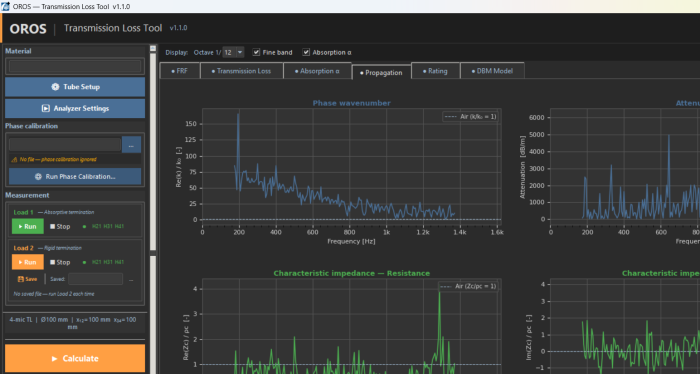Click Load 2 'H21 H31 H41' channel text
This screenshot has width=700, height=374.
click(108, 262)
